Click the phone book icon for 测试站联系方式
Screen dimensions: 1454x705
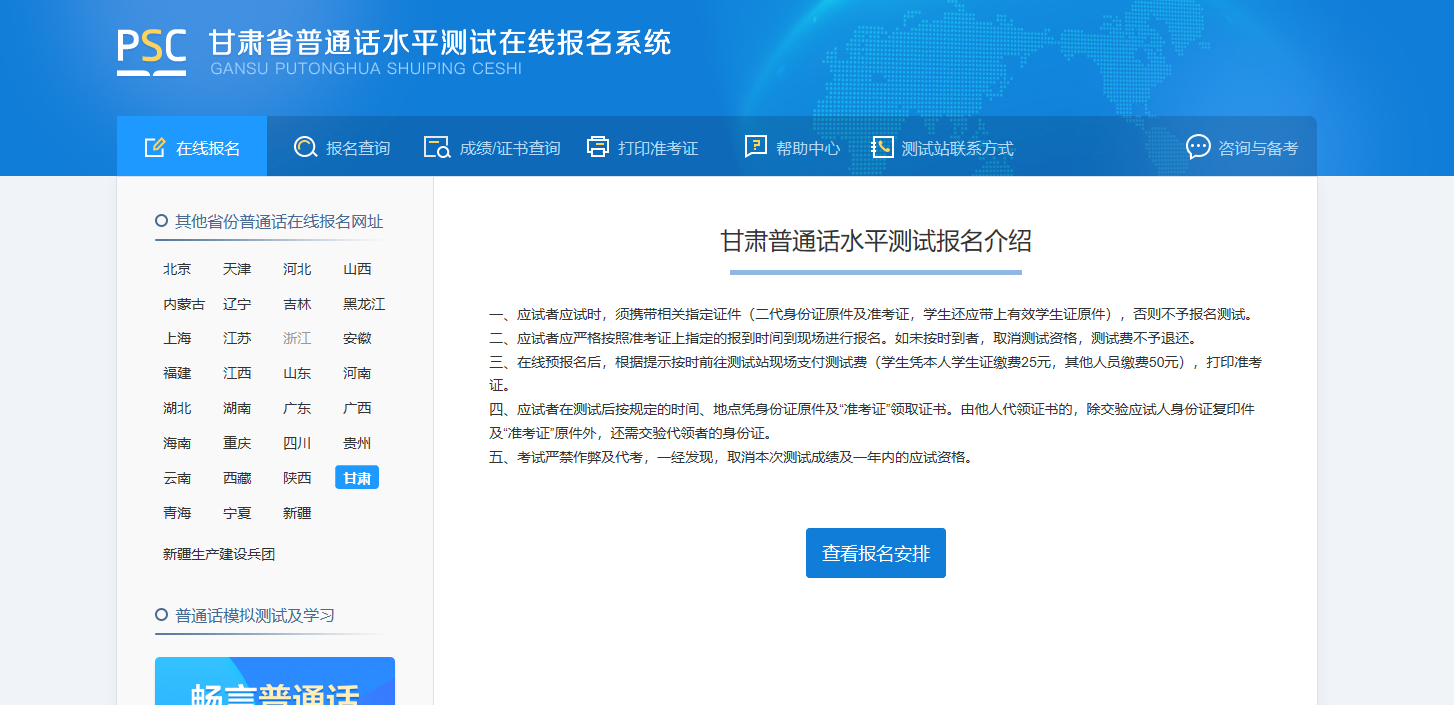point(881,148)
